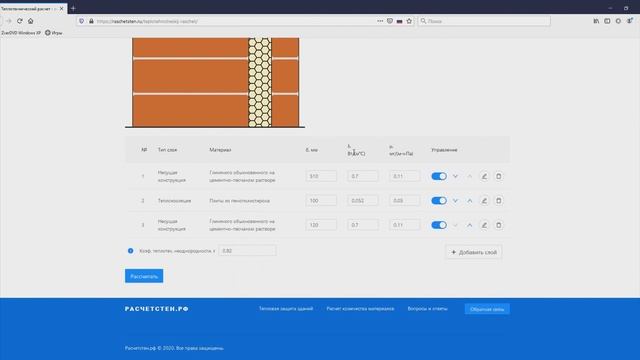The image size is (640, 360).
Task: Click conductivity field 0.7 in layer 3
Action: click(363, 225)
